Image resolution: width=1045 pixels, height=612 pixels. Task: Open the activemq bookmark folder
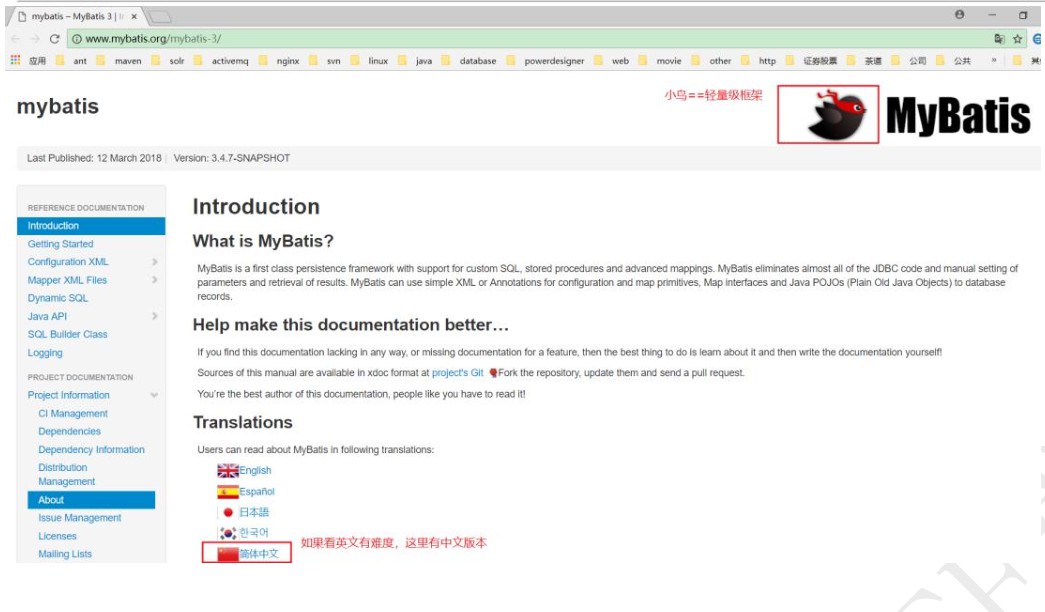[x=221, y=61]
